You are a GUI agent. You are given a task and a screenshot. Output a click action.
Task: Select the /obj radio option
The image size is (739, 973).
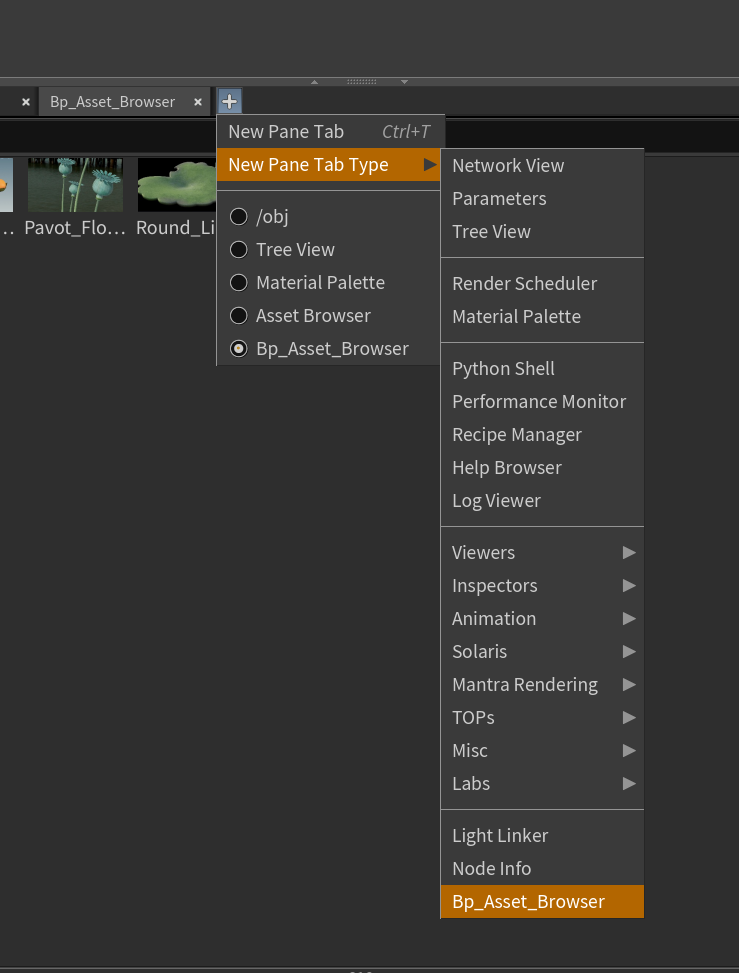click(239, 217)
